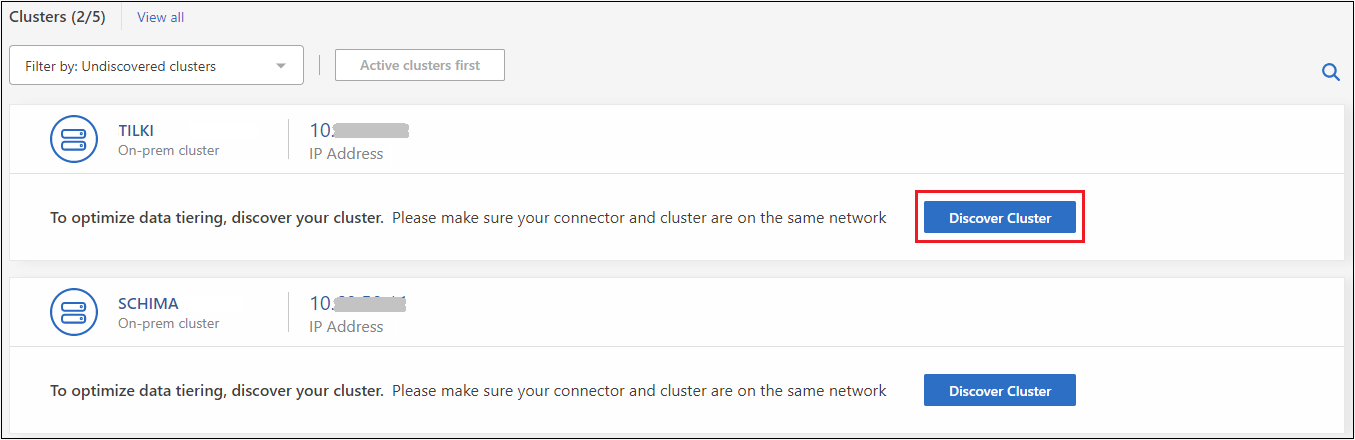This screenshot has width=1355, height=440.
Task: Toggle the Active clusters first button
Action: click(419, 66)
